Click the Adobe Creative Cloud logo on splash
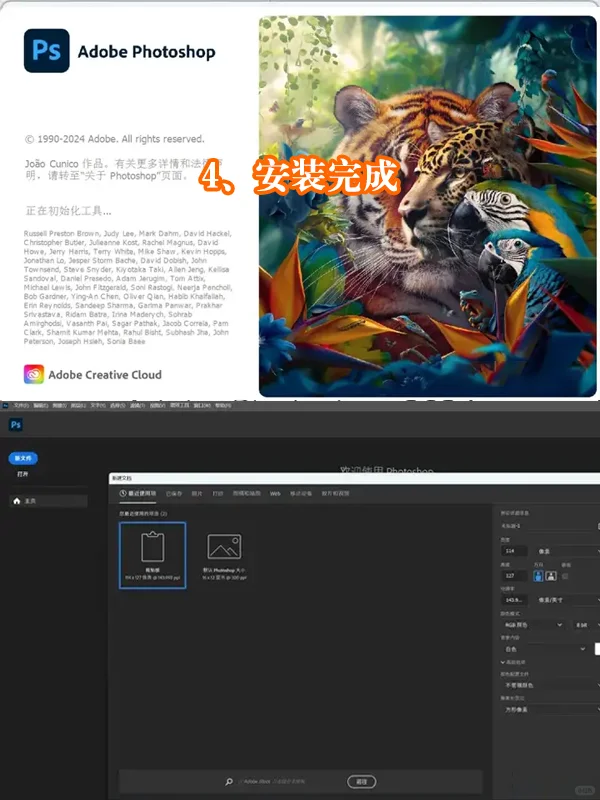 [x=34, y=374]
